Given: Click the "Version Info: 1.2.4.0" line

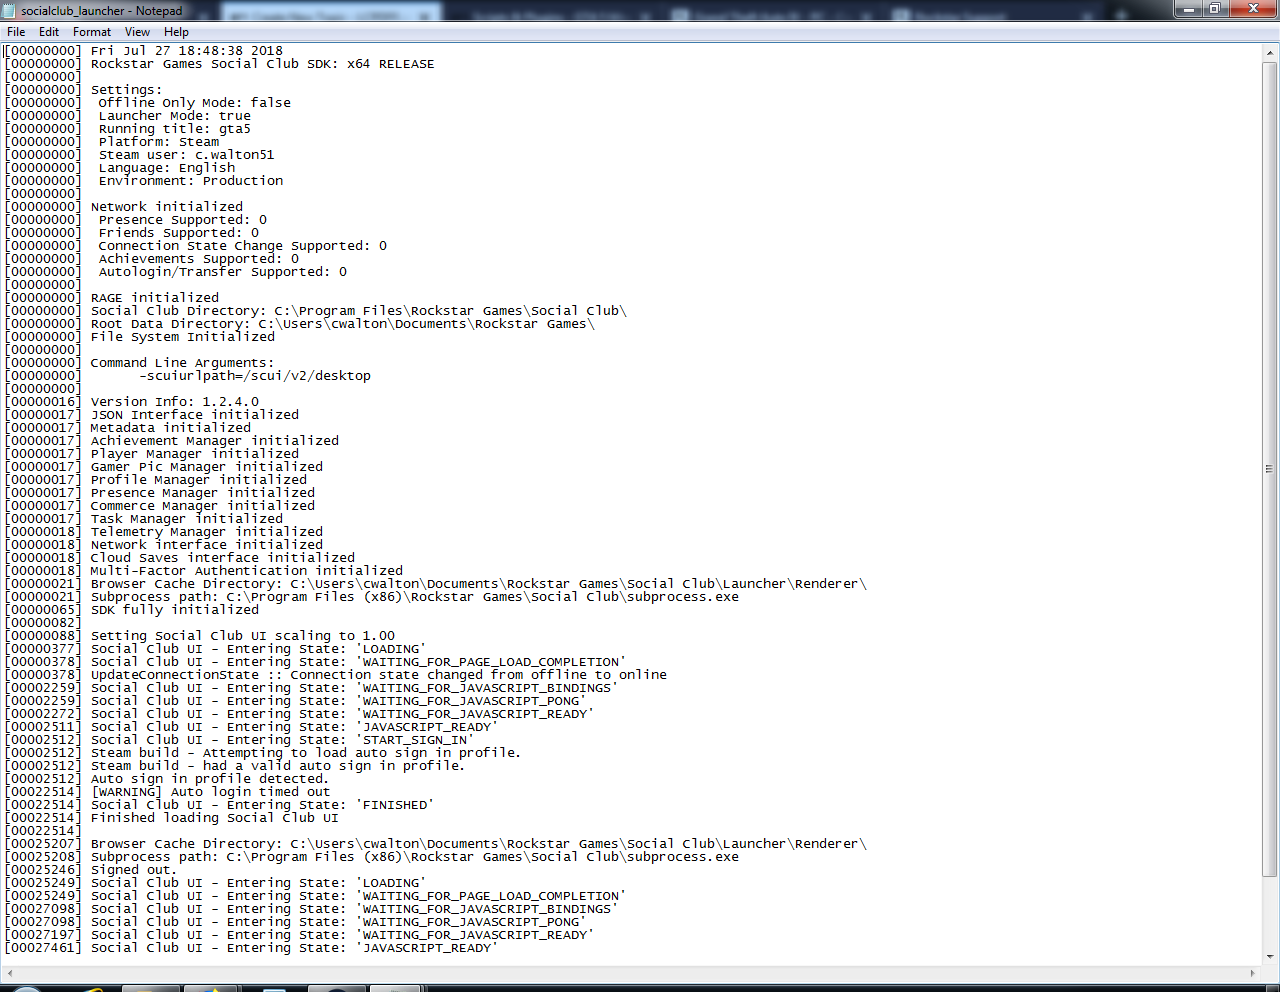Looking at the screenshot, I should (175, 402).
